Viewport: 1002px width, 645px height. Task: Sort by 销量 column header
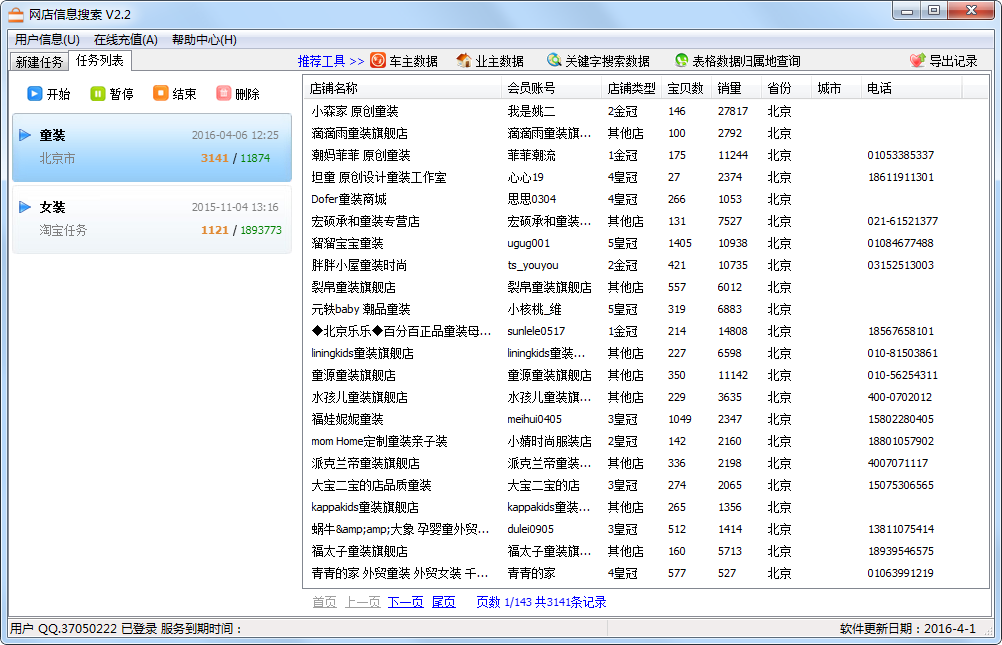point(730,88)
